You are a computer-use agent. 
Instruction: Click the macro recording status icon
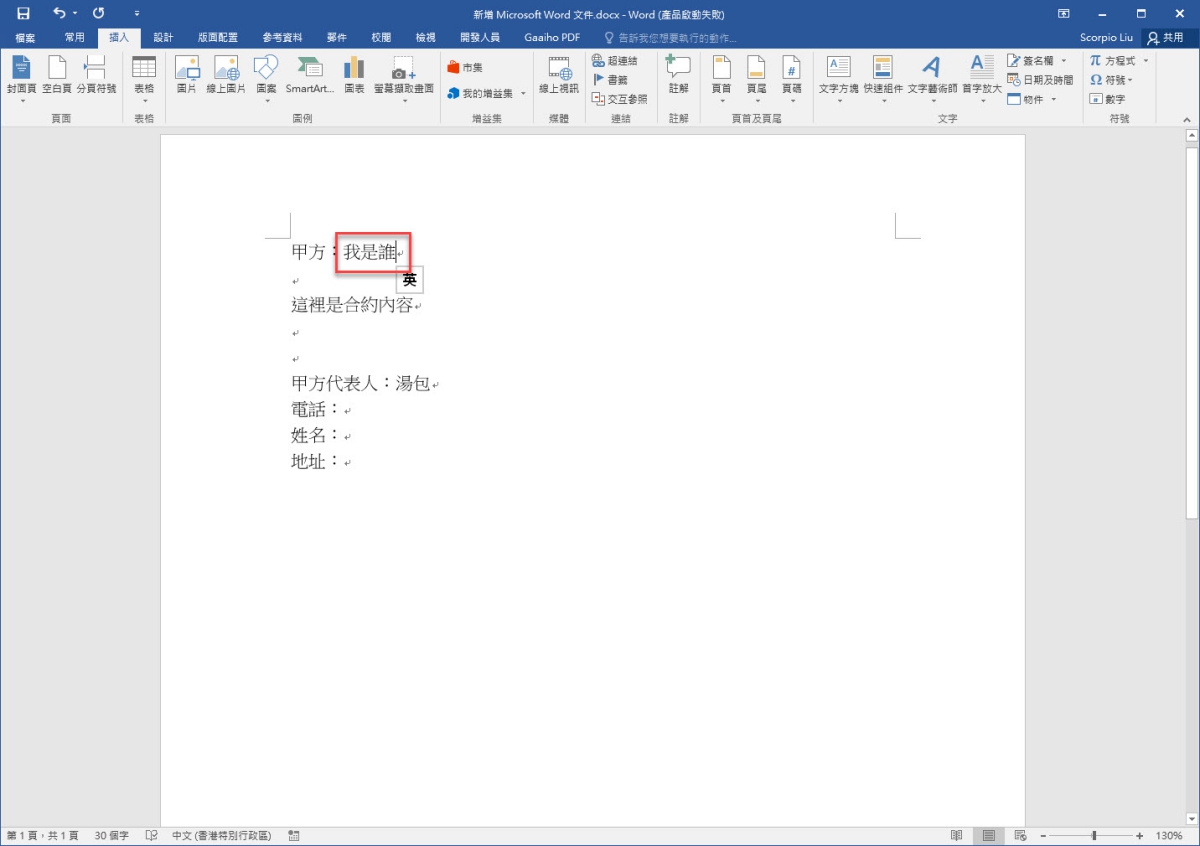coord(294,835)
